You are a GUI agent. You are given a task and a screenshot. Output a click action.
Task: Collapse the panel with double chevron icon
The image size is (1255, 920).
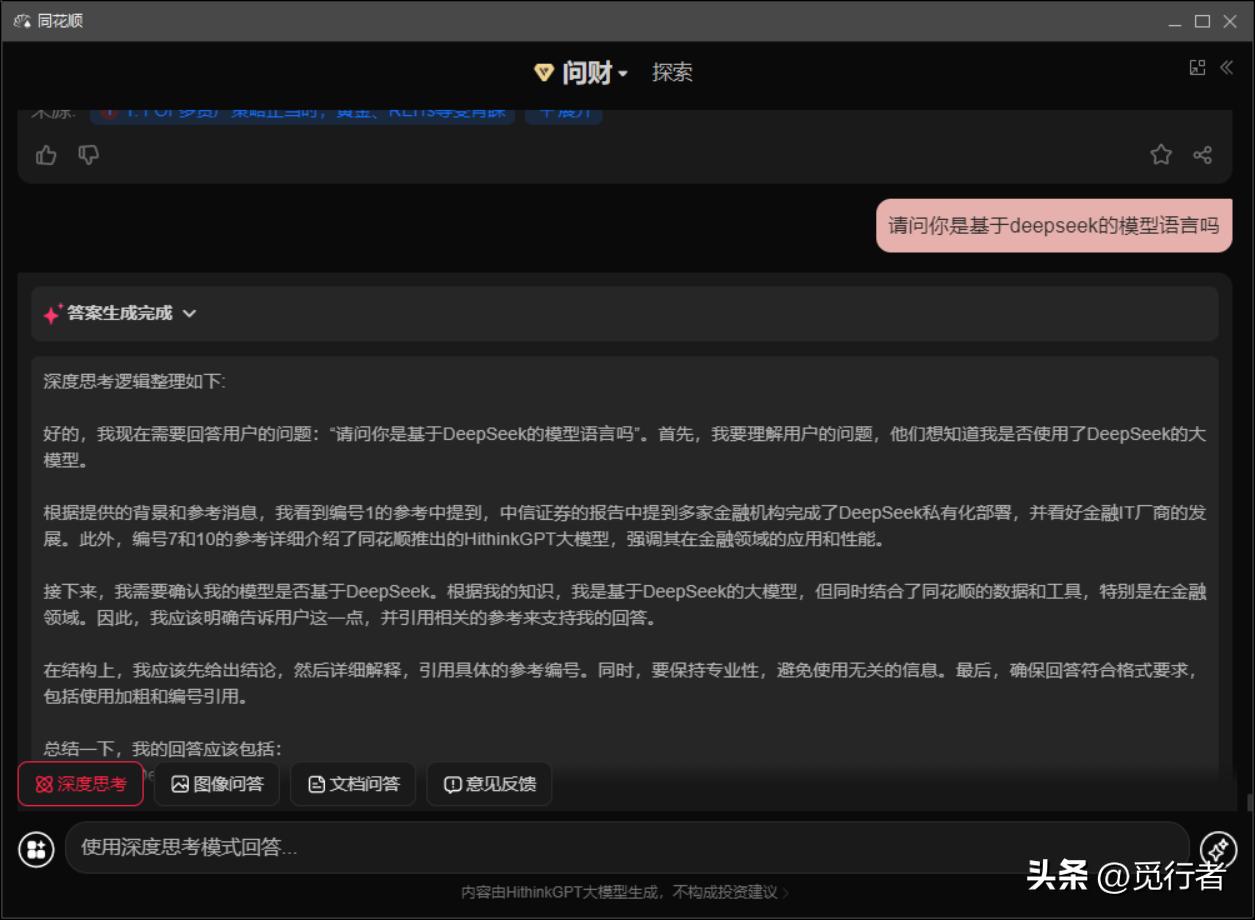pyautogui.click(x=1226, y=67)
